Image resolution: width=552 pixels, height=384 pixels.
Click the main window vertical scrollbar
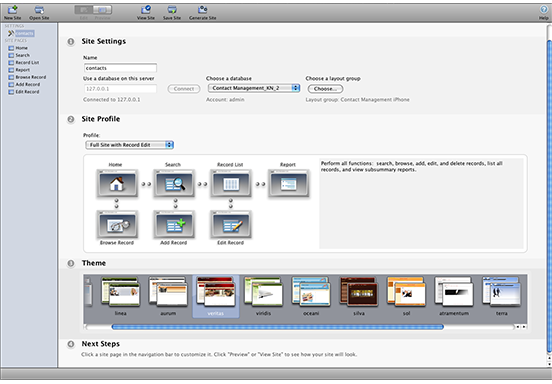click(549, 195)
